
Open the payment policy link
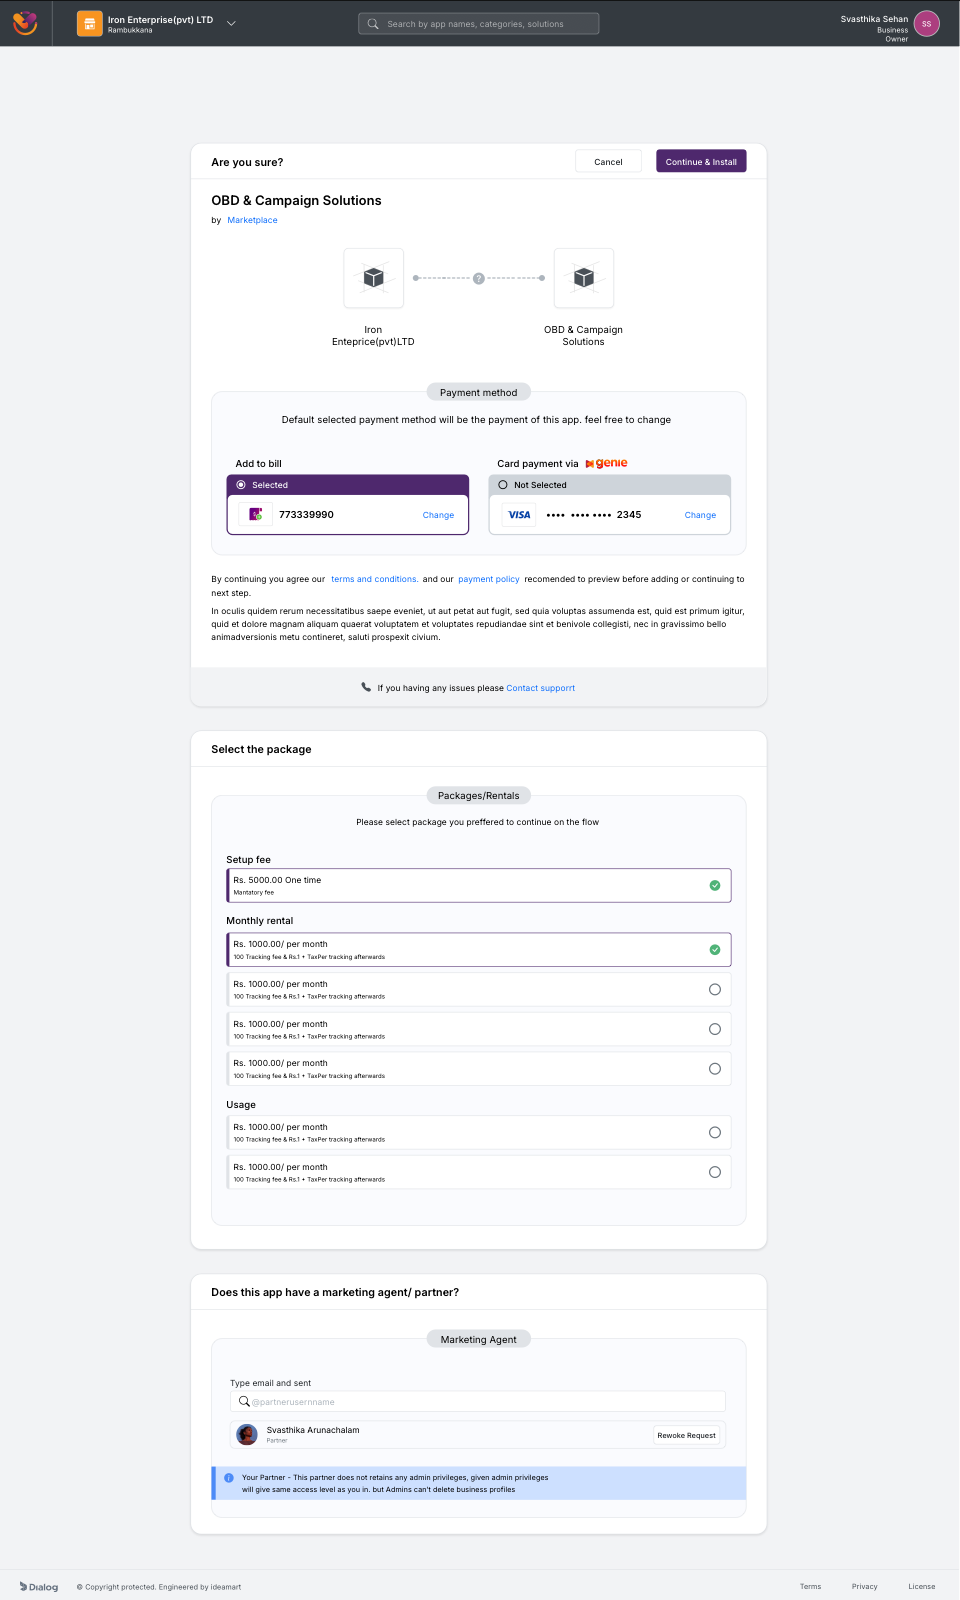489,579
